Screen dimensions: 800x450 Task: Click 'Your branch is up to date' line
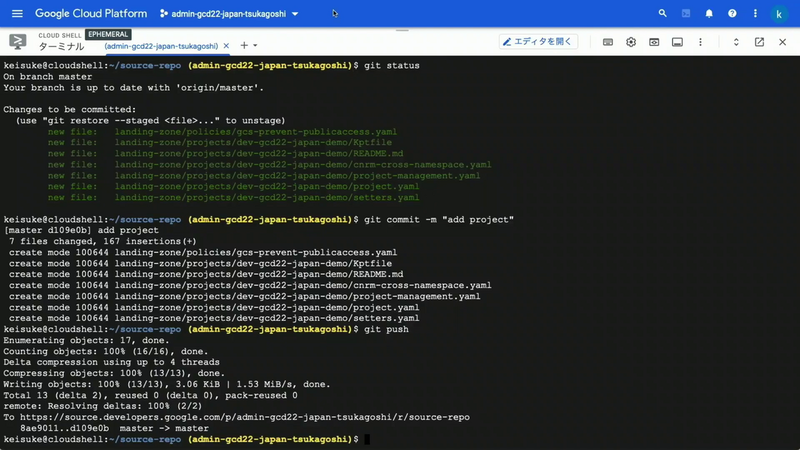pyautogui.click(x=134, y=88)
